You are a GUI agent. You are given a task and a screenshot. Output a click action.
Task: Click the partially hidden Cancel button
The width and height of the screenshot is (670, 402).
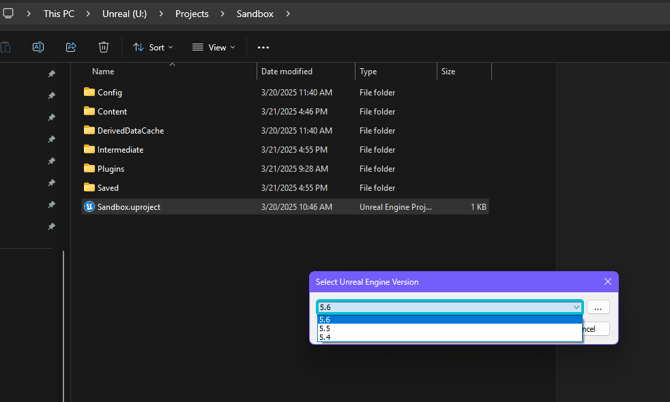click(596, 329)
